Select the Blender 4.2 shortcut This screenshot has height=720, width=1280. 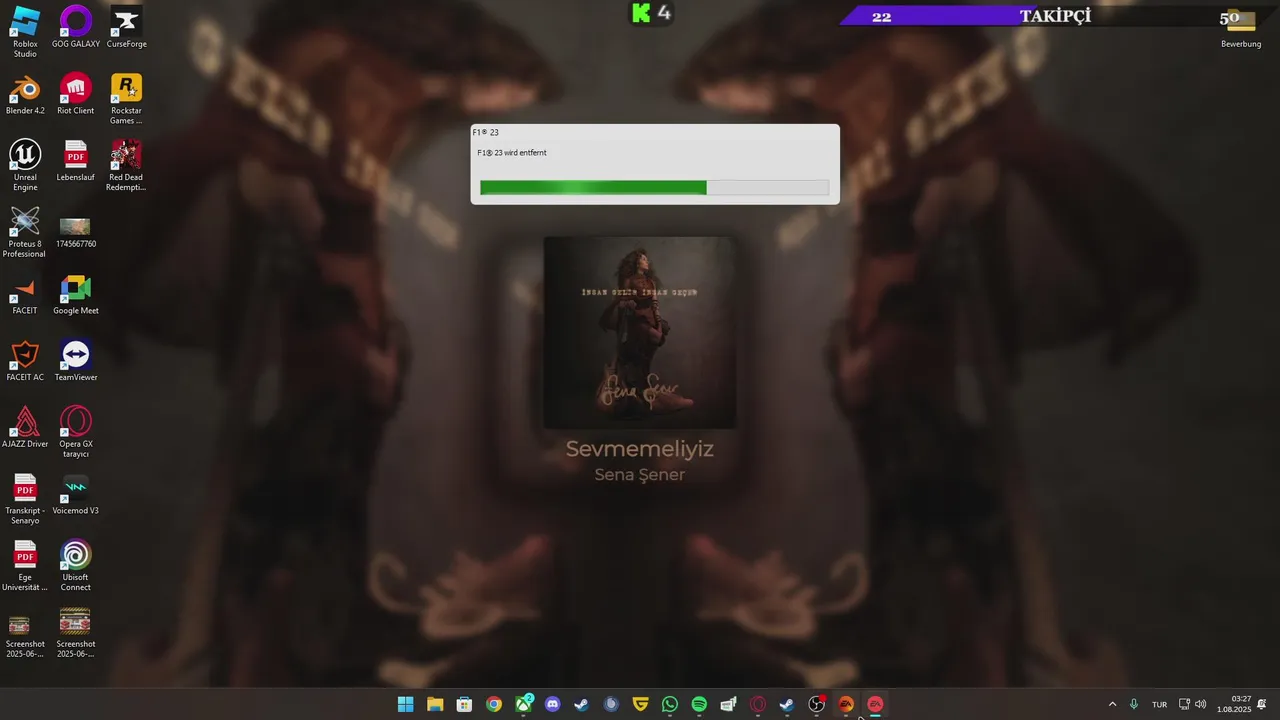pyautogui.click(x=25, y=94)
